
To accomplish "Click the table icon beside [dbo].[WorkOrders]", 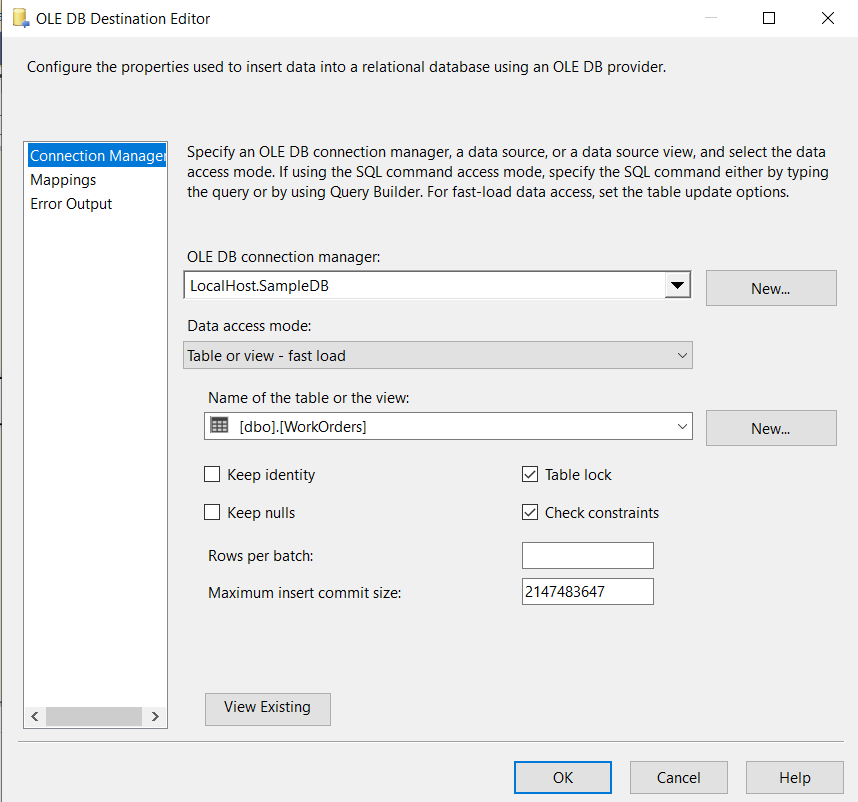I will click(219, 426).
